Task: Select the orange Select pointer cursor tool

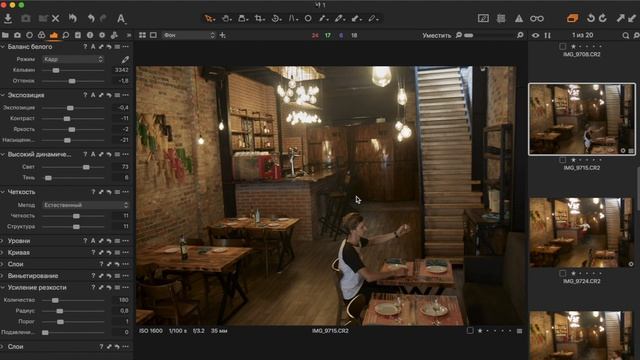Action: [209, 18]
